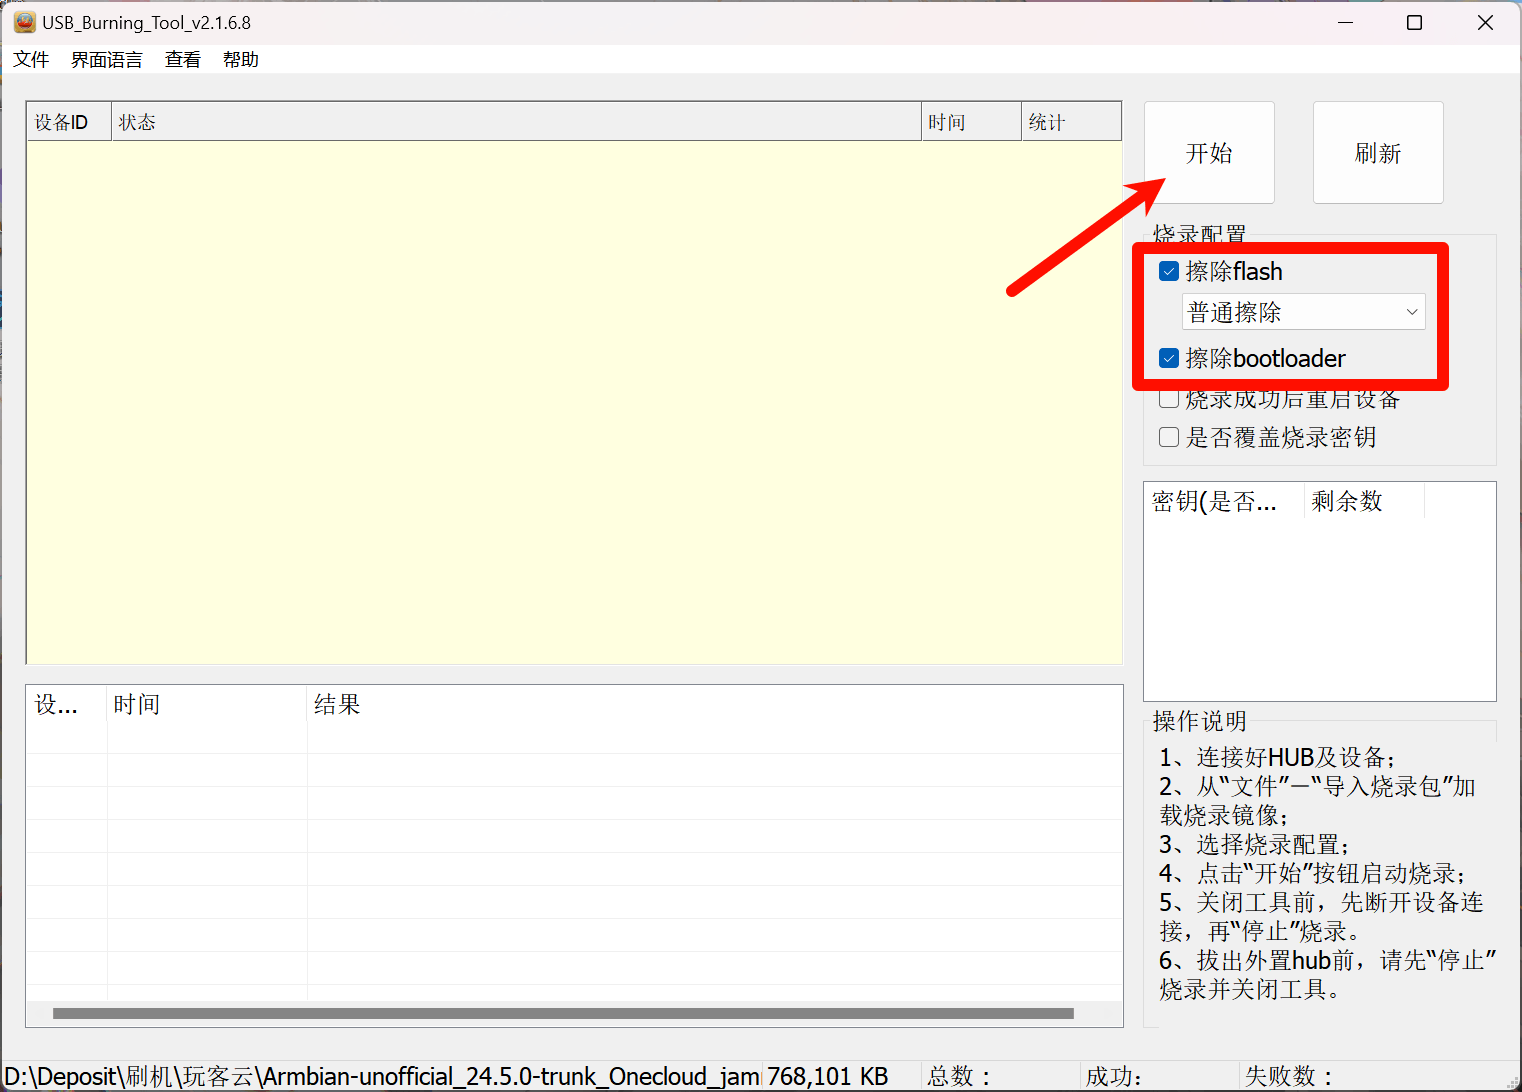Viewport: 1522px width, 1092px height.
Task: Click the 剩余数 column header
Action: pyautogui.click(x=1363, y=501)
